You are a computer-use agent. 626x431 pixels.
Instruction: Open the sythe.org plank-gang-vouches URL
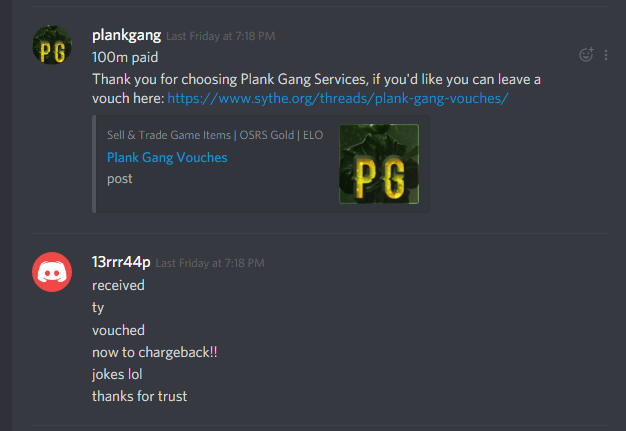pos(338,98)
